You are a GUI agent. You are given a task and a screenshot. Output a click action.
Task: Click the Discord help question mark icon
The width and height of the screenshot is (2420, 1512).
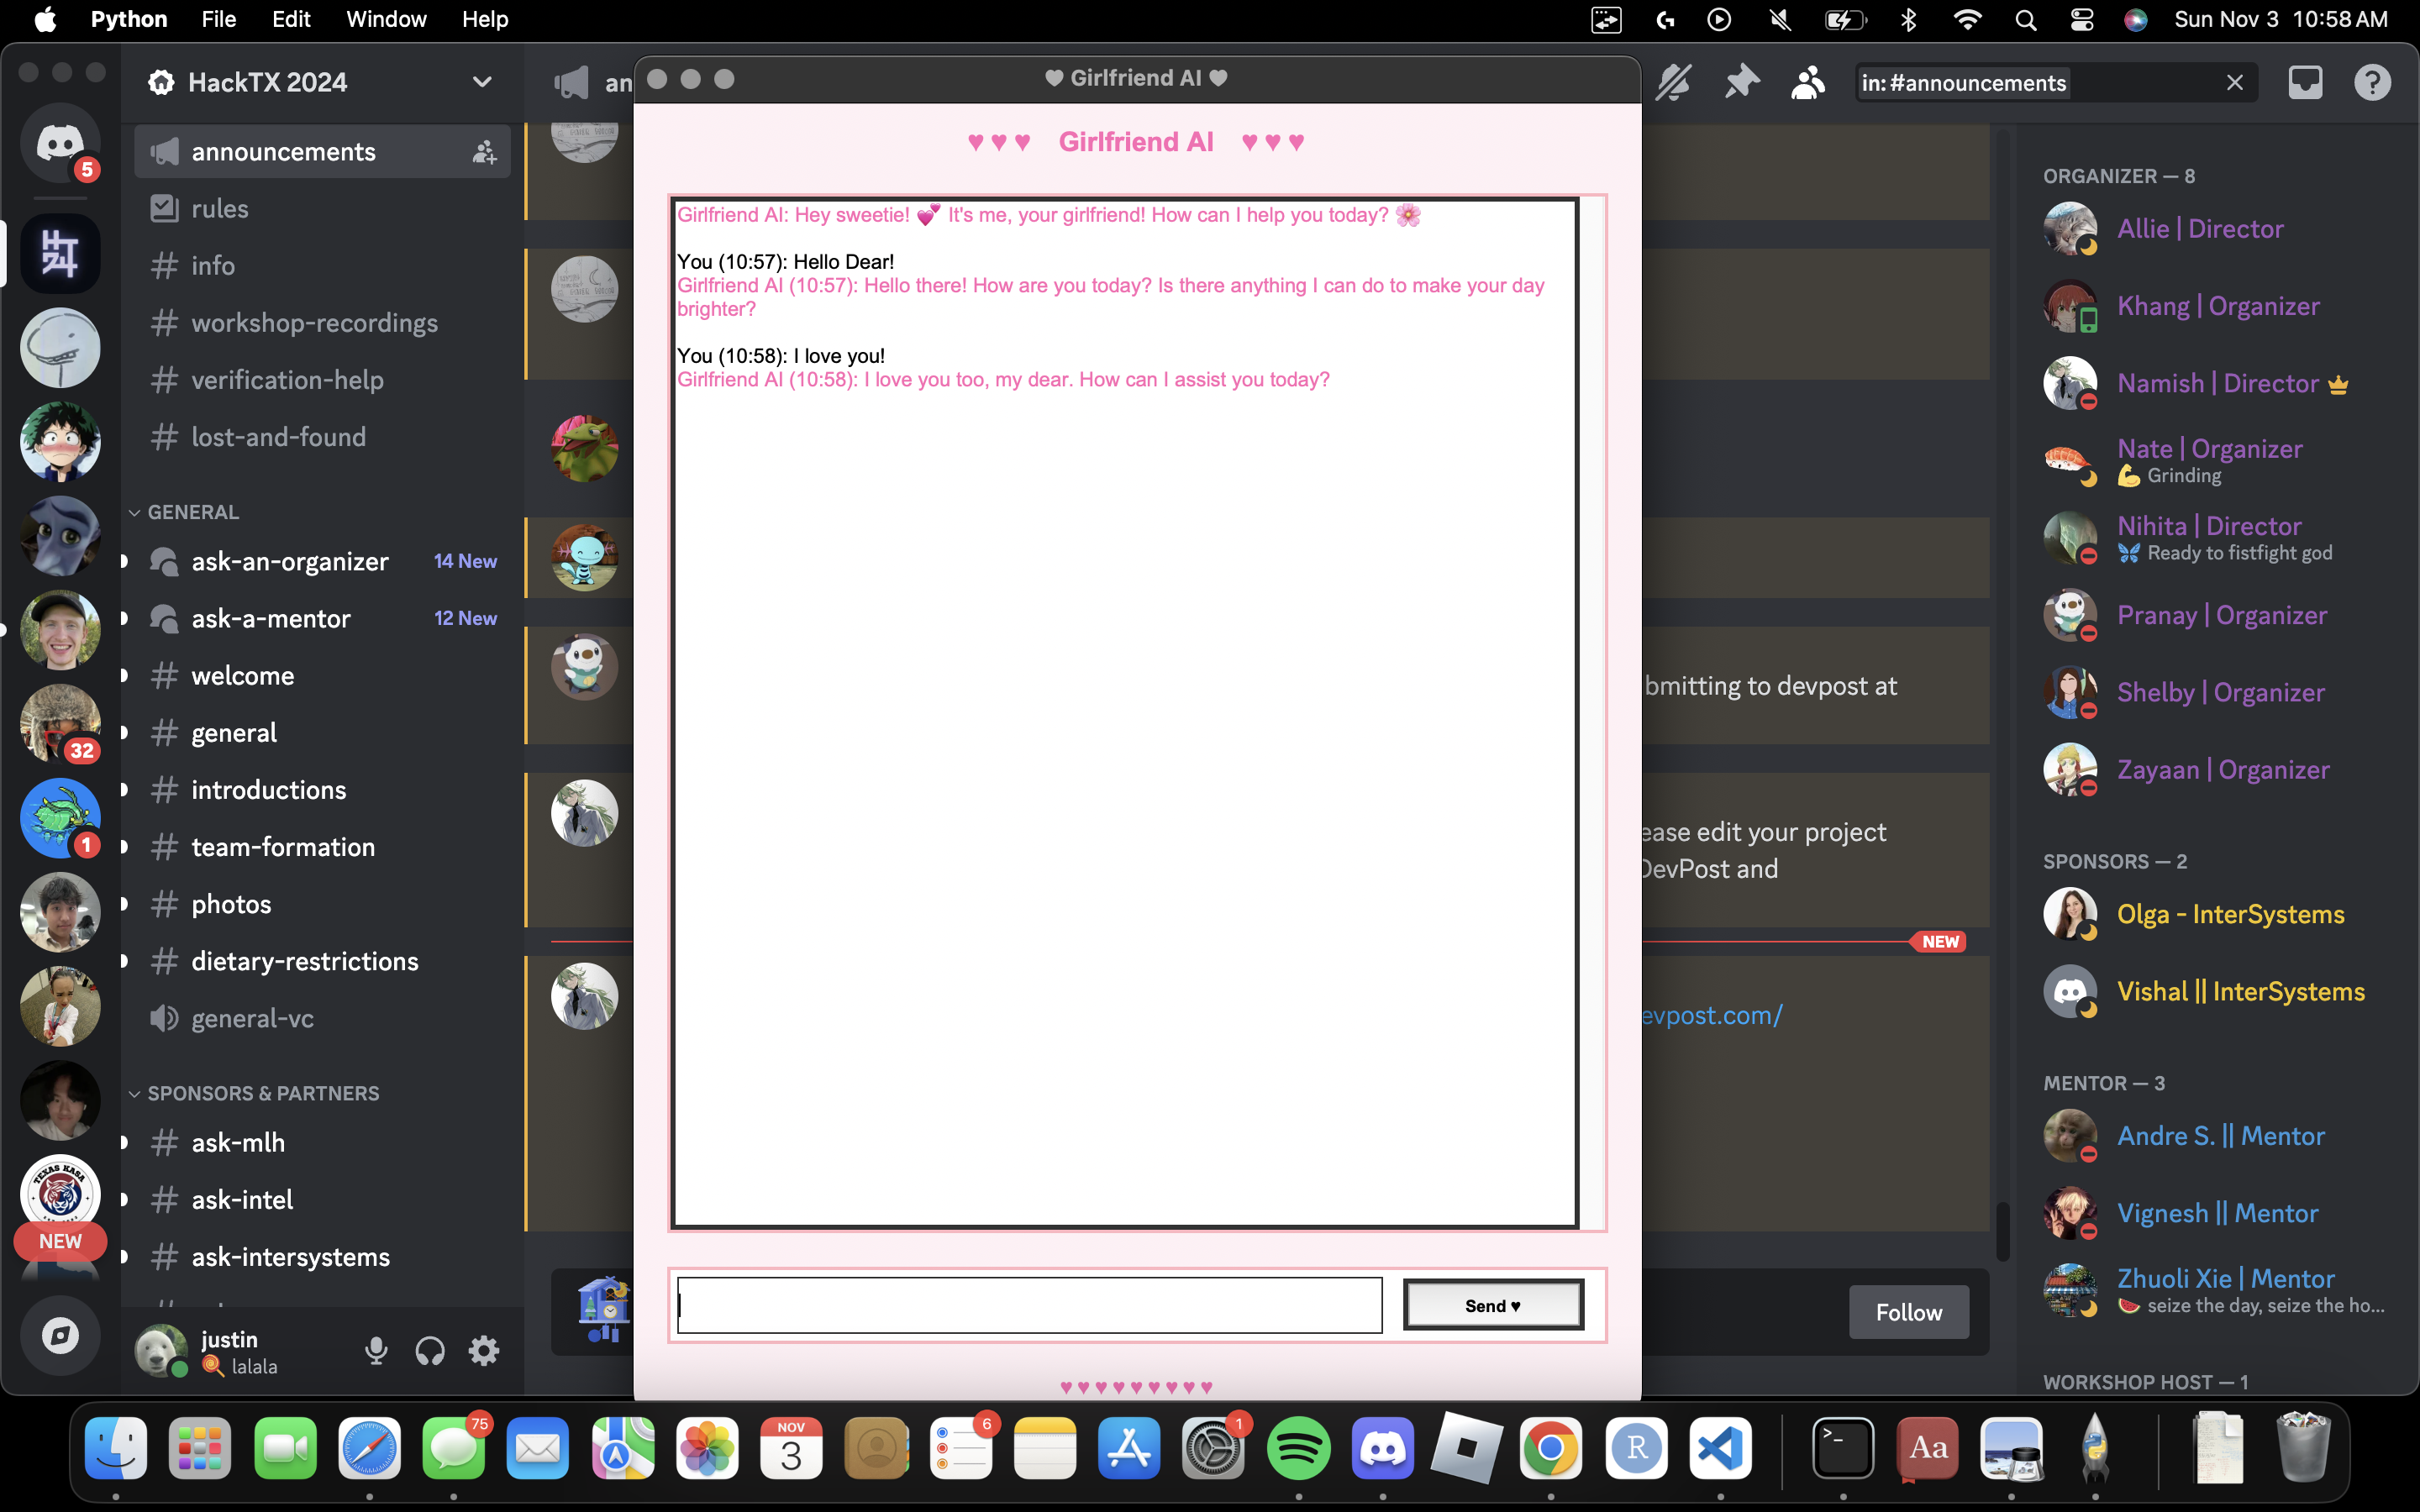tap(2372, 82)
